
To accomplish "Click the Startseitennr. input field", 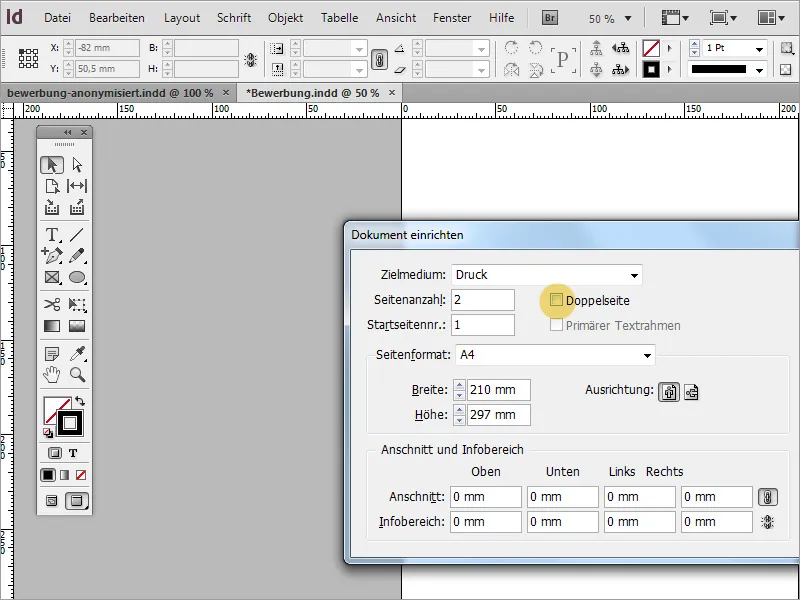I will [x=483, y=325].
